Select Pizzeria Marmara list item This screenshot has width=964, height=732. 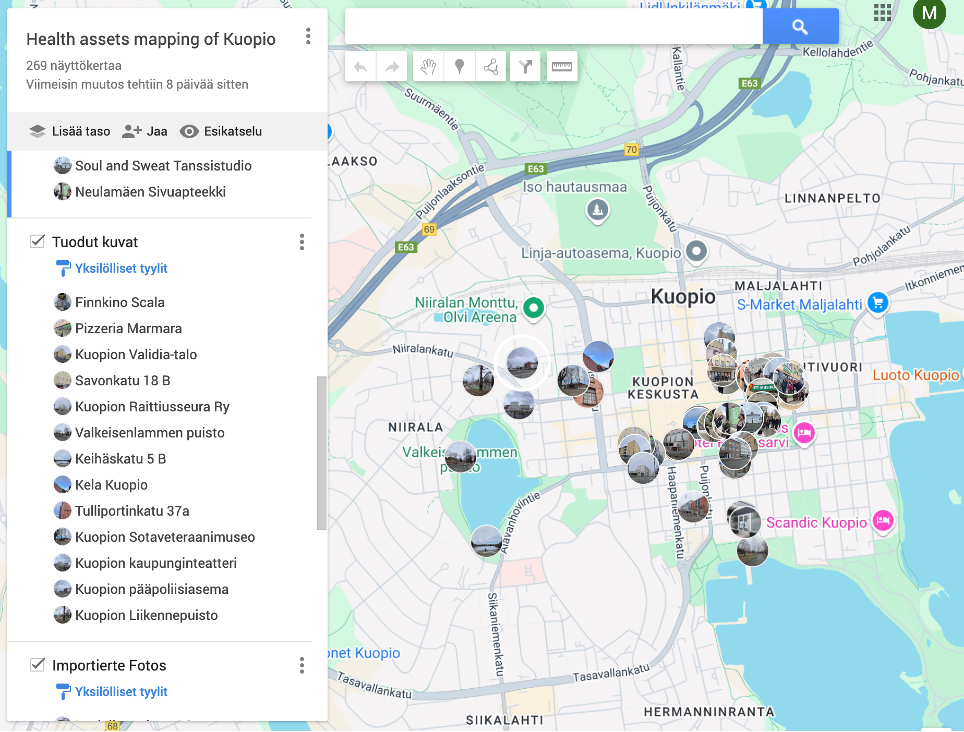[128, 329]
